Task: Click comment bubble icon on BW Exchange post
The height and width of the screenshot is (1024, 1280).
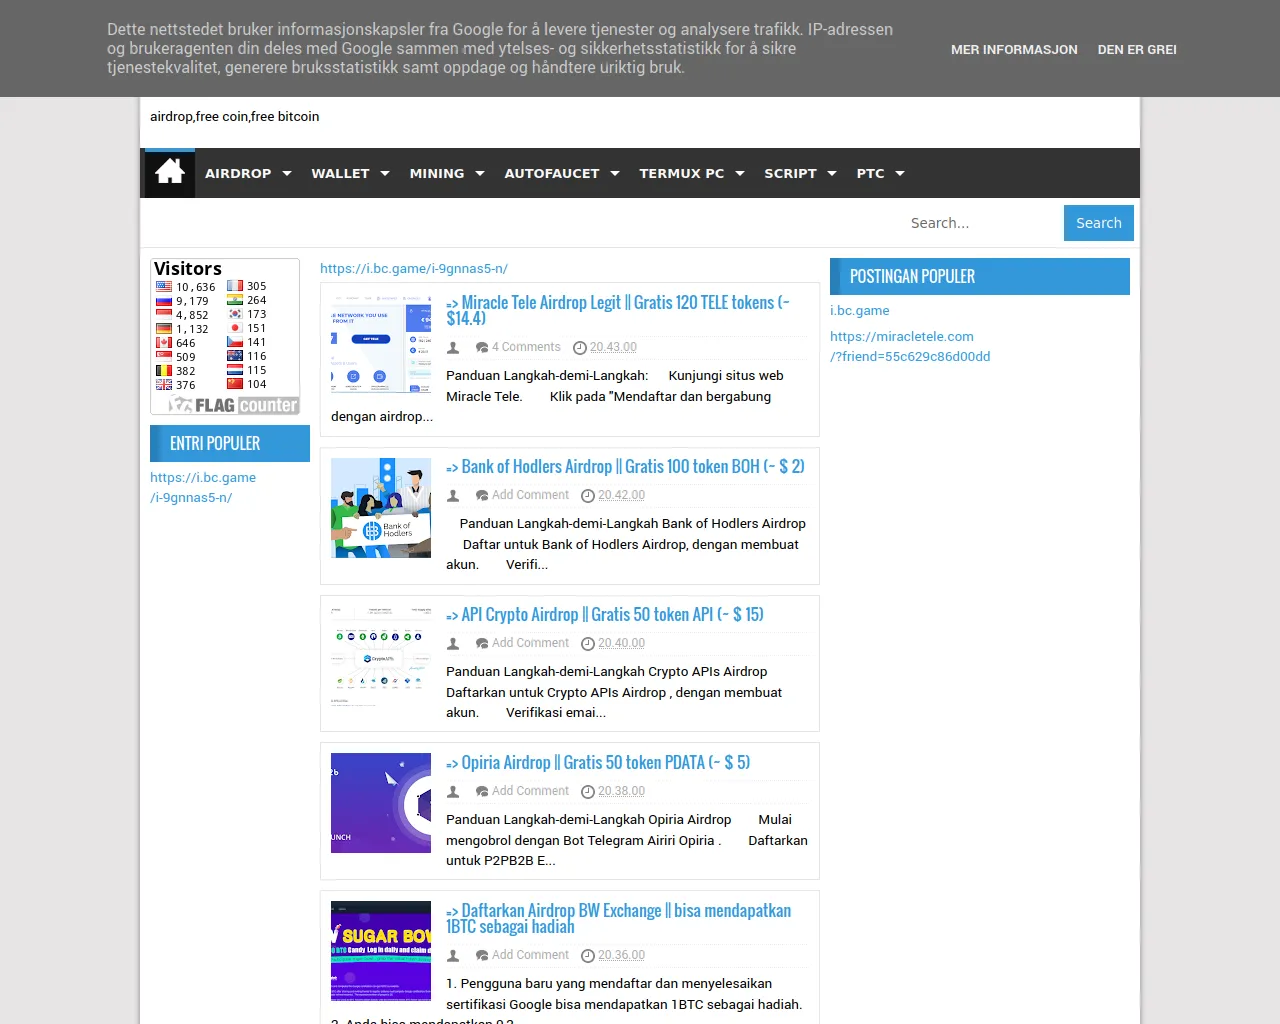Action: click(482, 956)
